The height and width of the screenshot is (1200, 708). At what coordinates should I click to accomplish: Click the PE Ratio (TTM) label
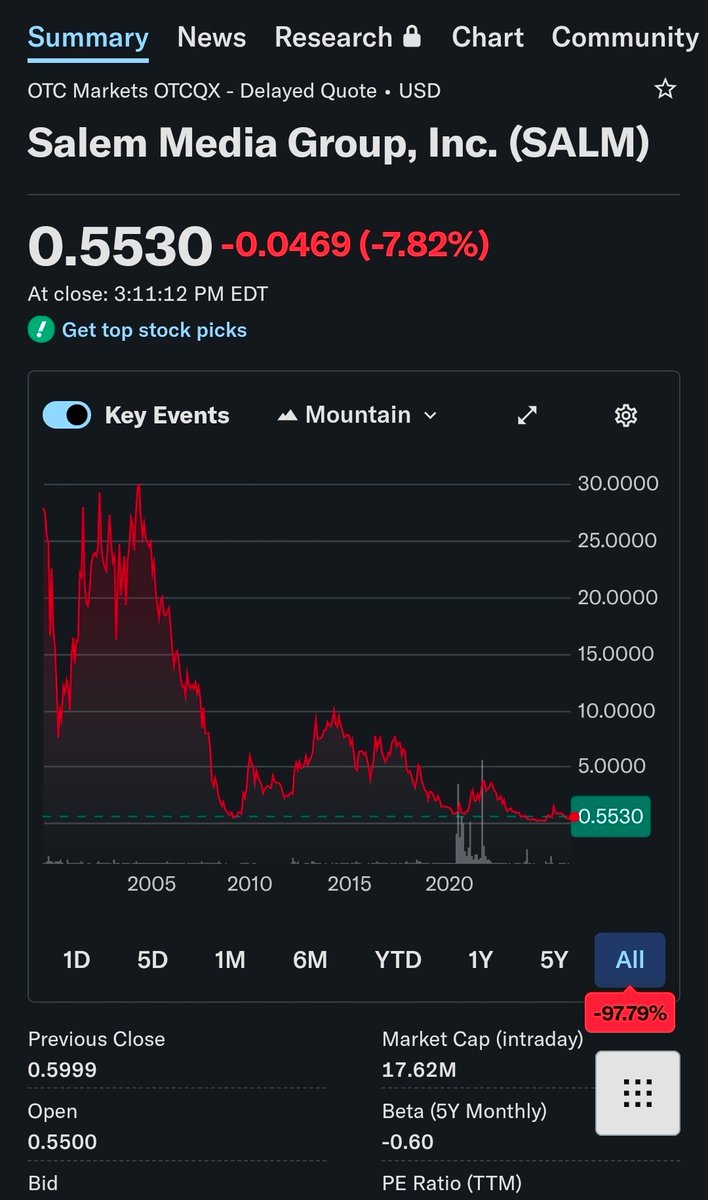coord(452,1184)
